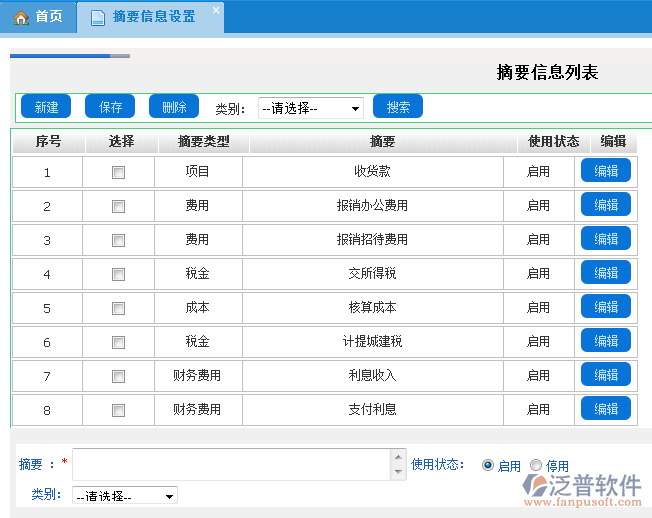Tick the checkbox for 报销招待费用 row
The height and width of the screenshot is (518, 652).
pos(118,240)
